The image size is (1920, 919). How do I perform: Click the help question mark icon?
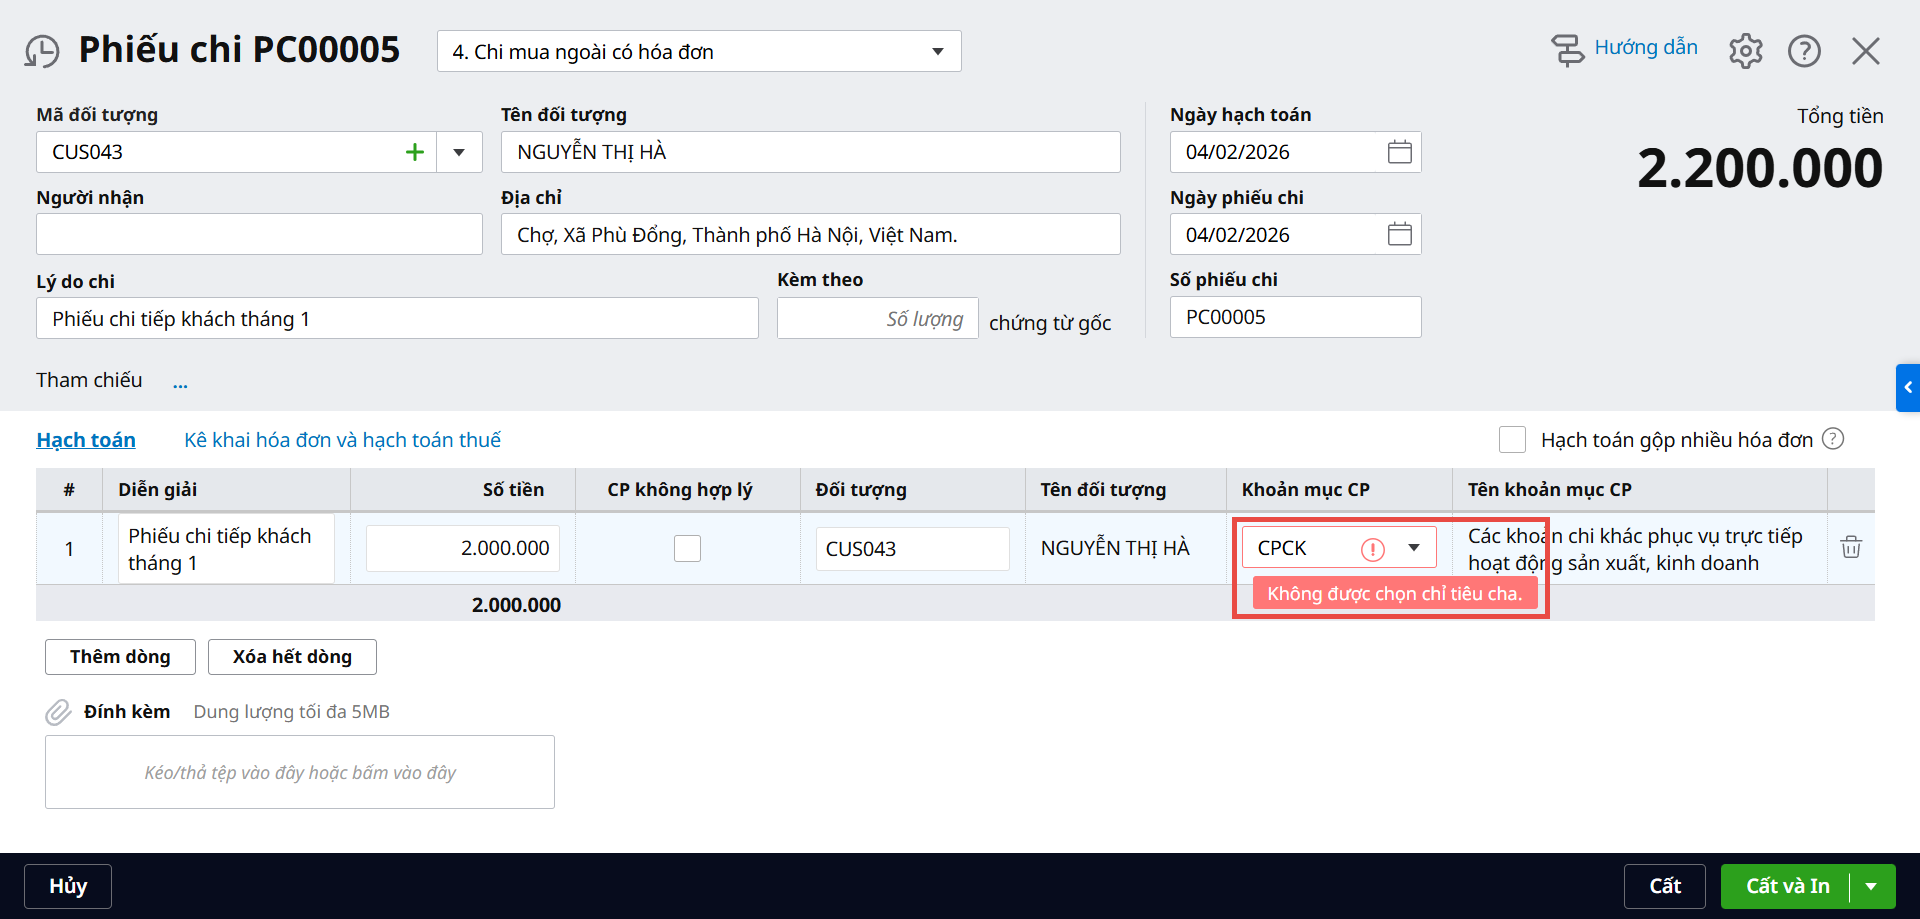click(x=1804, y=51)
